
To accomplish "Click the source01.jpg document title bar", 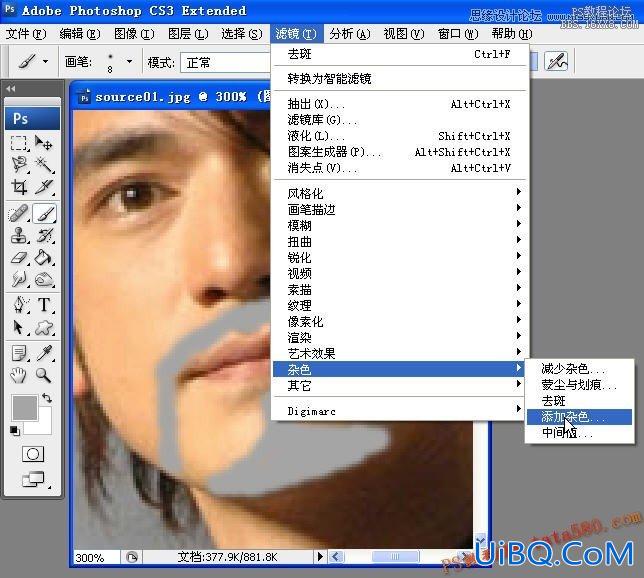I will pos(172,97).
